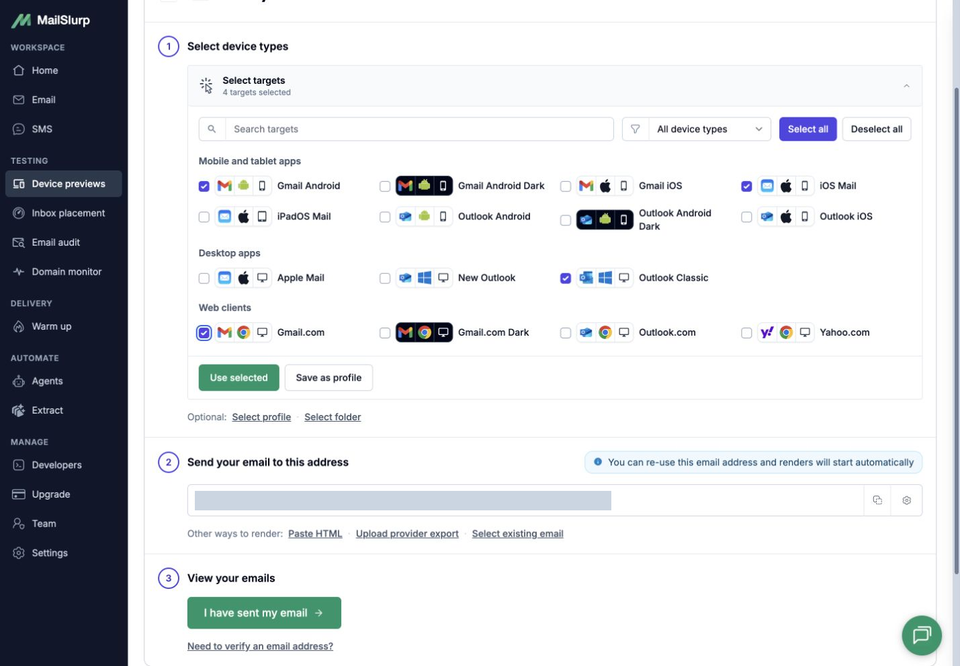Uncheck the Gmail Android checkbox

[x=204, y=186]
